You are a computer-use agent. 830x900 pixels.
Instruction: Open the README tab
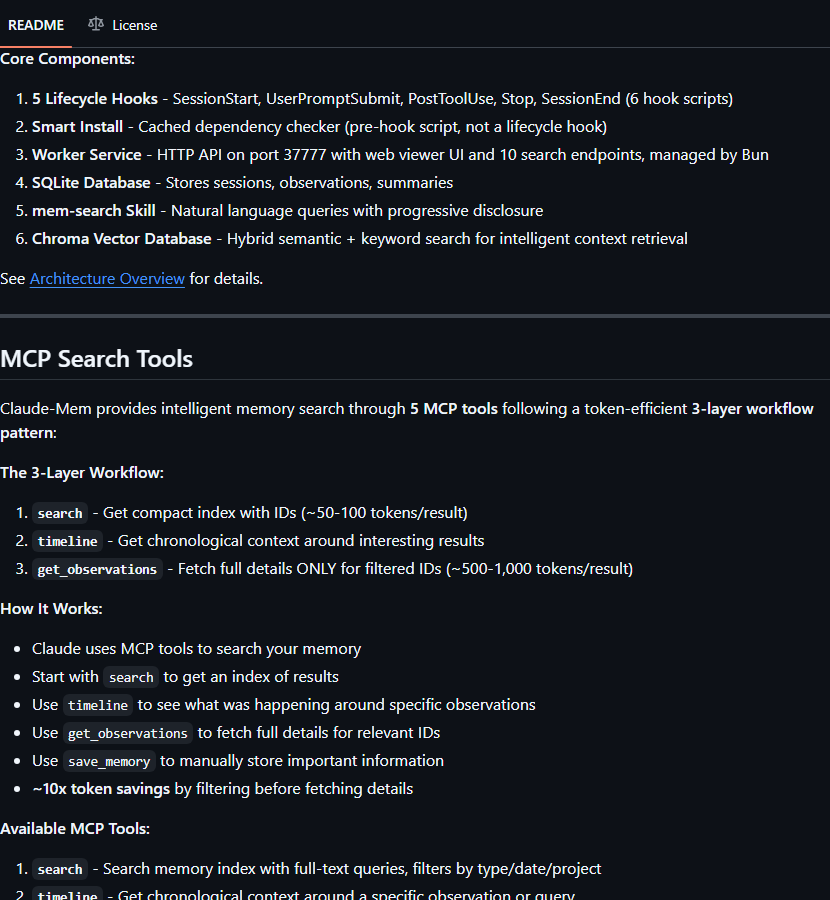36,25
